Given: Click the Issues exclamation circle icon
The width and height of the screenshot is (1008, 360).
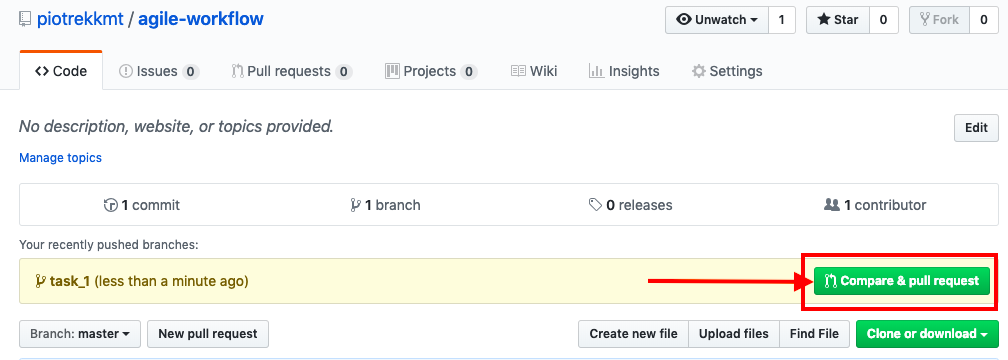Looking at the screenshot, I should [x=126, y=71].
